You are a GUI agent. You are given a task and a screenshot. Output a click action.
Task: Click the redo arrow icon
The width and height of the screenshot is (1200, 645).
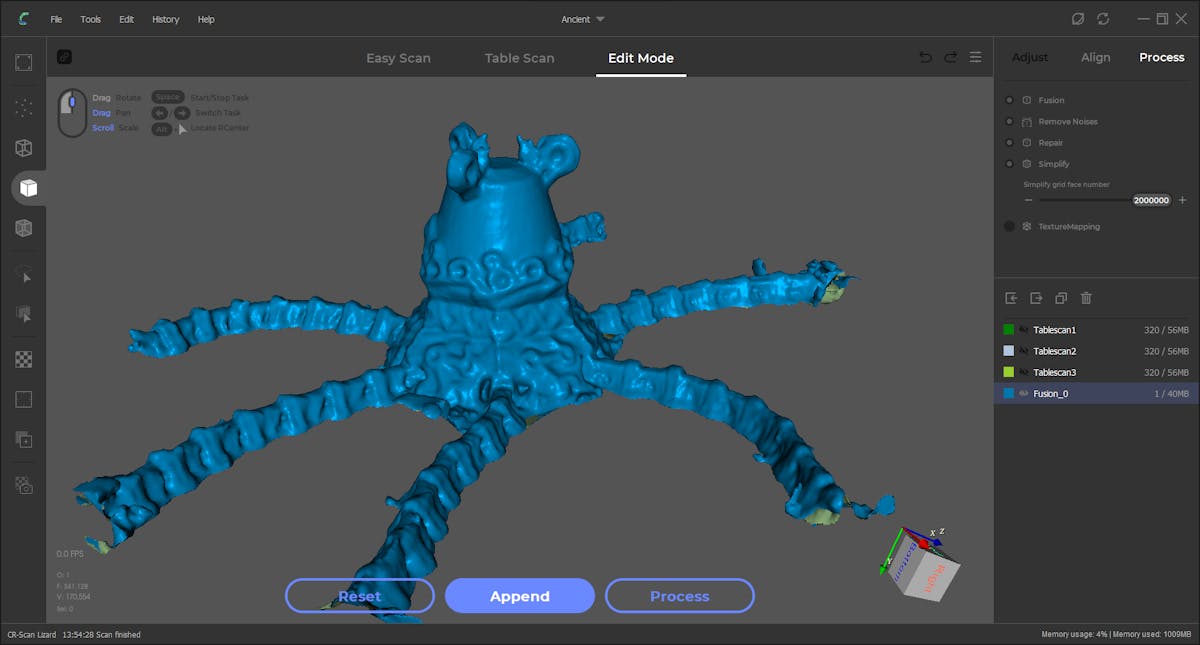coord(950,58)
